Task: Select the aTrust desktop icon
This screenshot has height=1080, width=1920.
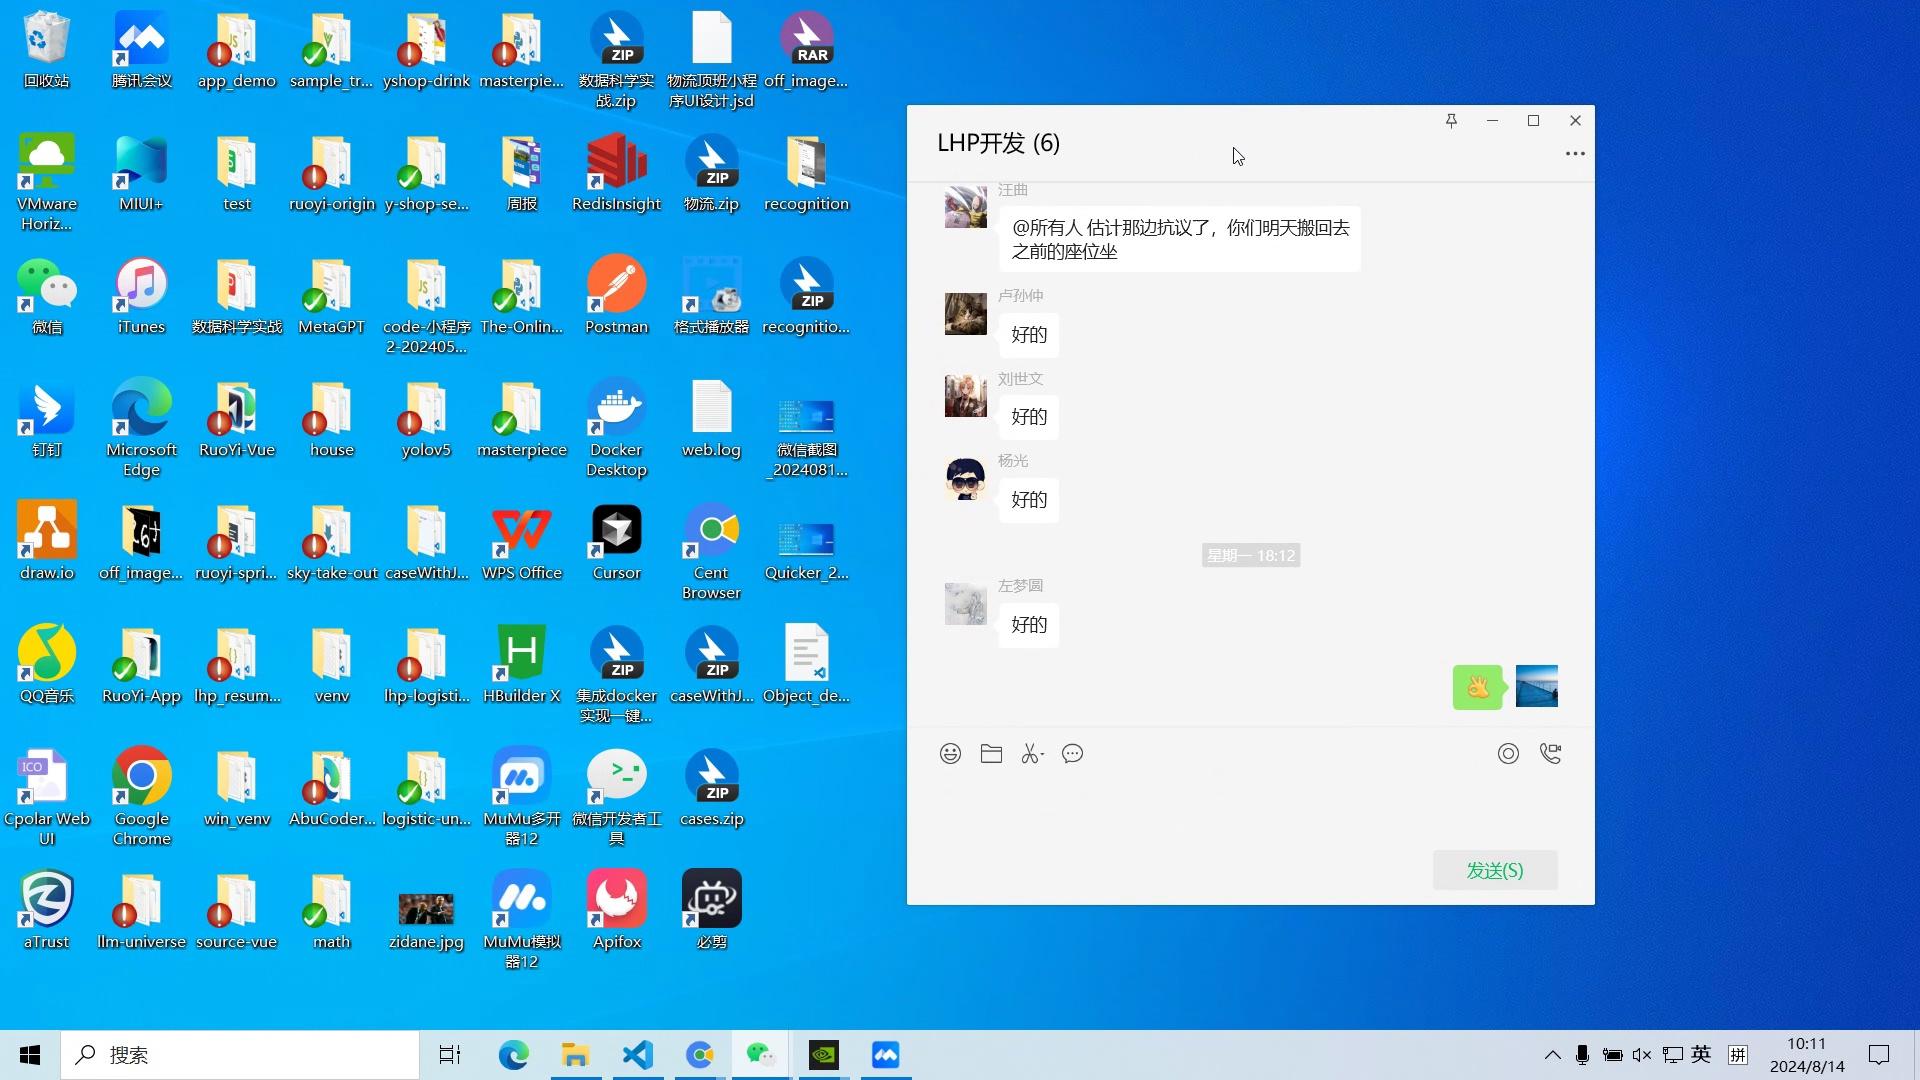Action: click(47, 911)
